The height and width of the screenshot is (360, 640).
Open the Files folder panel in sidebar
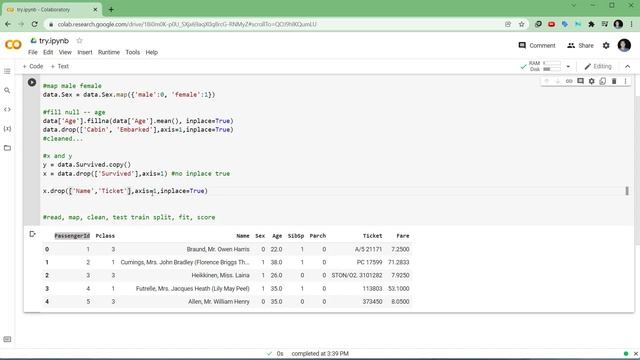[x=7, y=148]
